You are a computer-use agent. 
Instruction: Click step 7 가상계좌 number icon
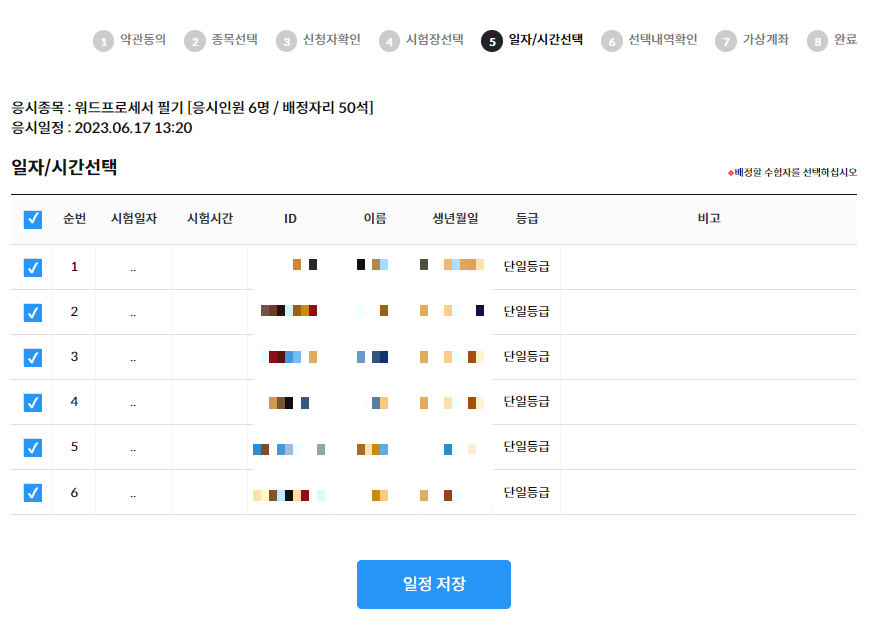click(x=725, y=41)
